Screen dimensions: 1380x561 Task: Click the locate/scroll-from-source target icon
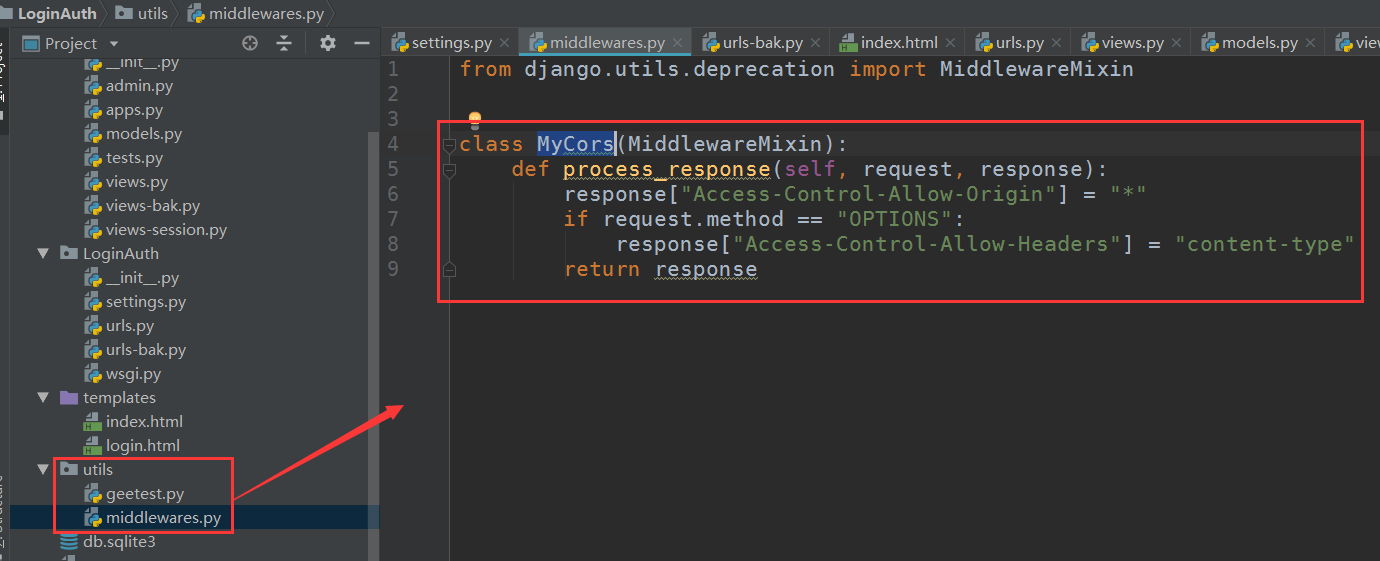click(250, 43)
